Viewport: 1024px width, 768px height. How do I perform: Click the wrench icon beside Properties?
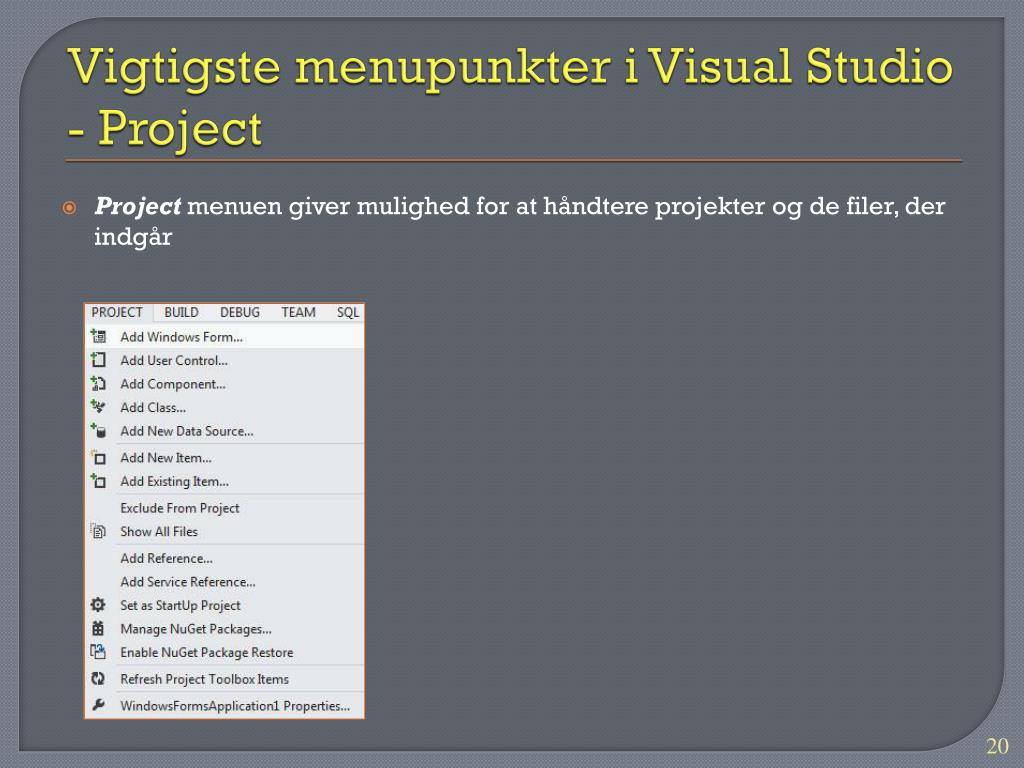[x=98, y=705]
